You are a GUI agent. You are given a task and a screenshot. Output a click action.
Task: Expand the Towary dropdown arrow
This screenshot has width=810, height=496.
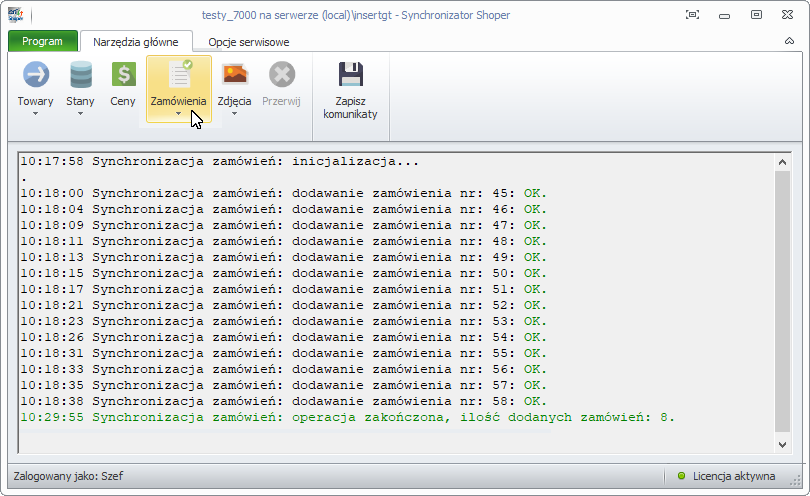click(x=35, y=114)
